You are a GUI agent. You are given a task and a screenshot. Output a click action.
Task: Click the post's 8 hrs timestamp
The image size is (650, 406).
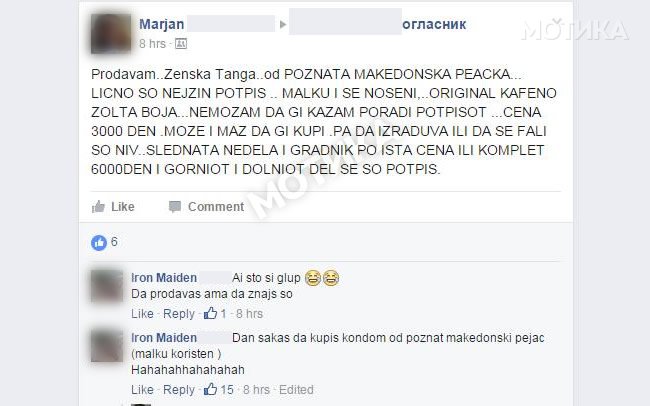(x=152, y=44)
